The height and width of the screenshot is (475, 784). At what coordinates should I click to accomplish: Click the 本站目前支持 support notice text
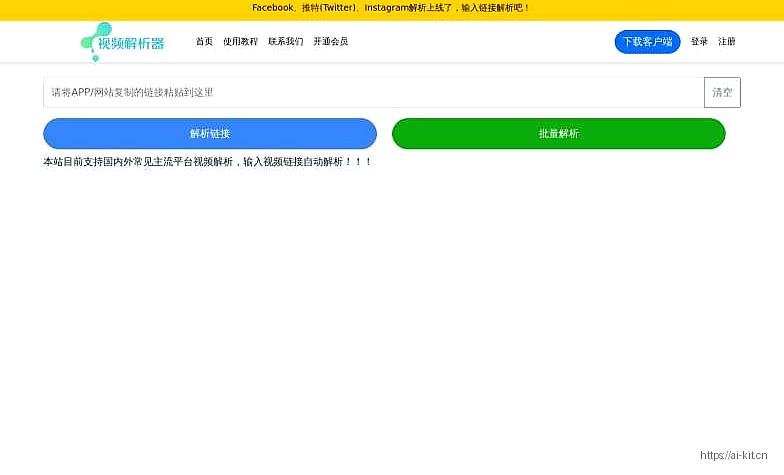[207, 161]
